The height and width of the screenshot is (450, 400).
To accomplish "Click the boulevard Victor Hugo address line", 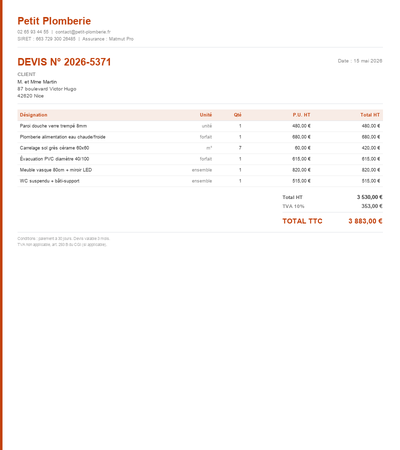I will [47, 89].
